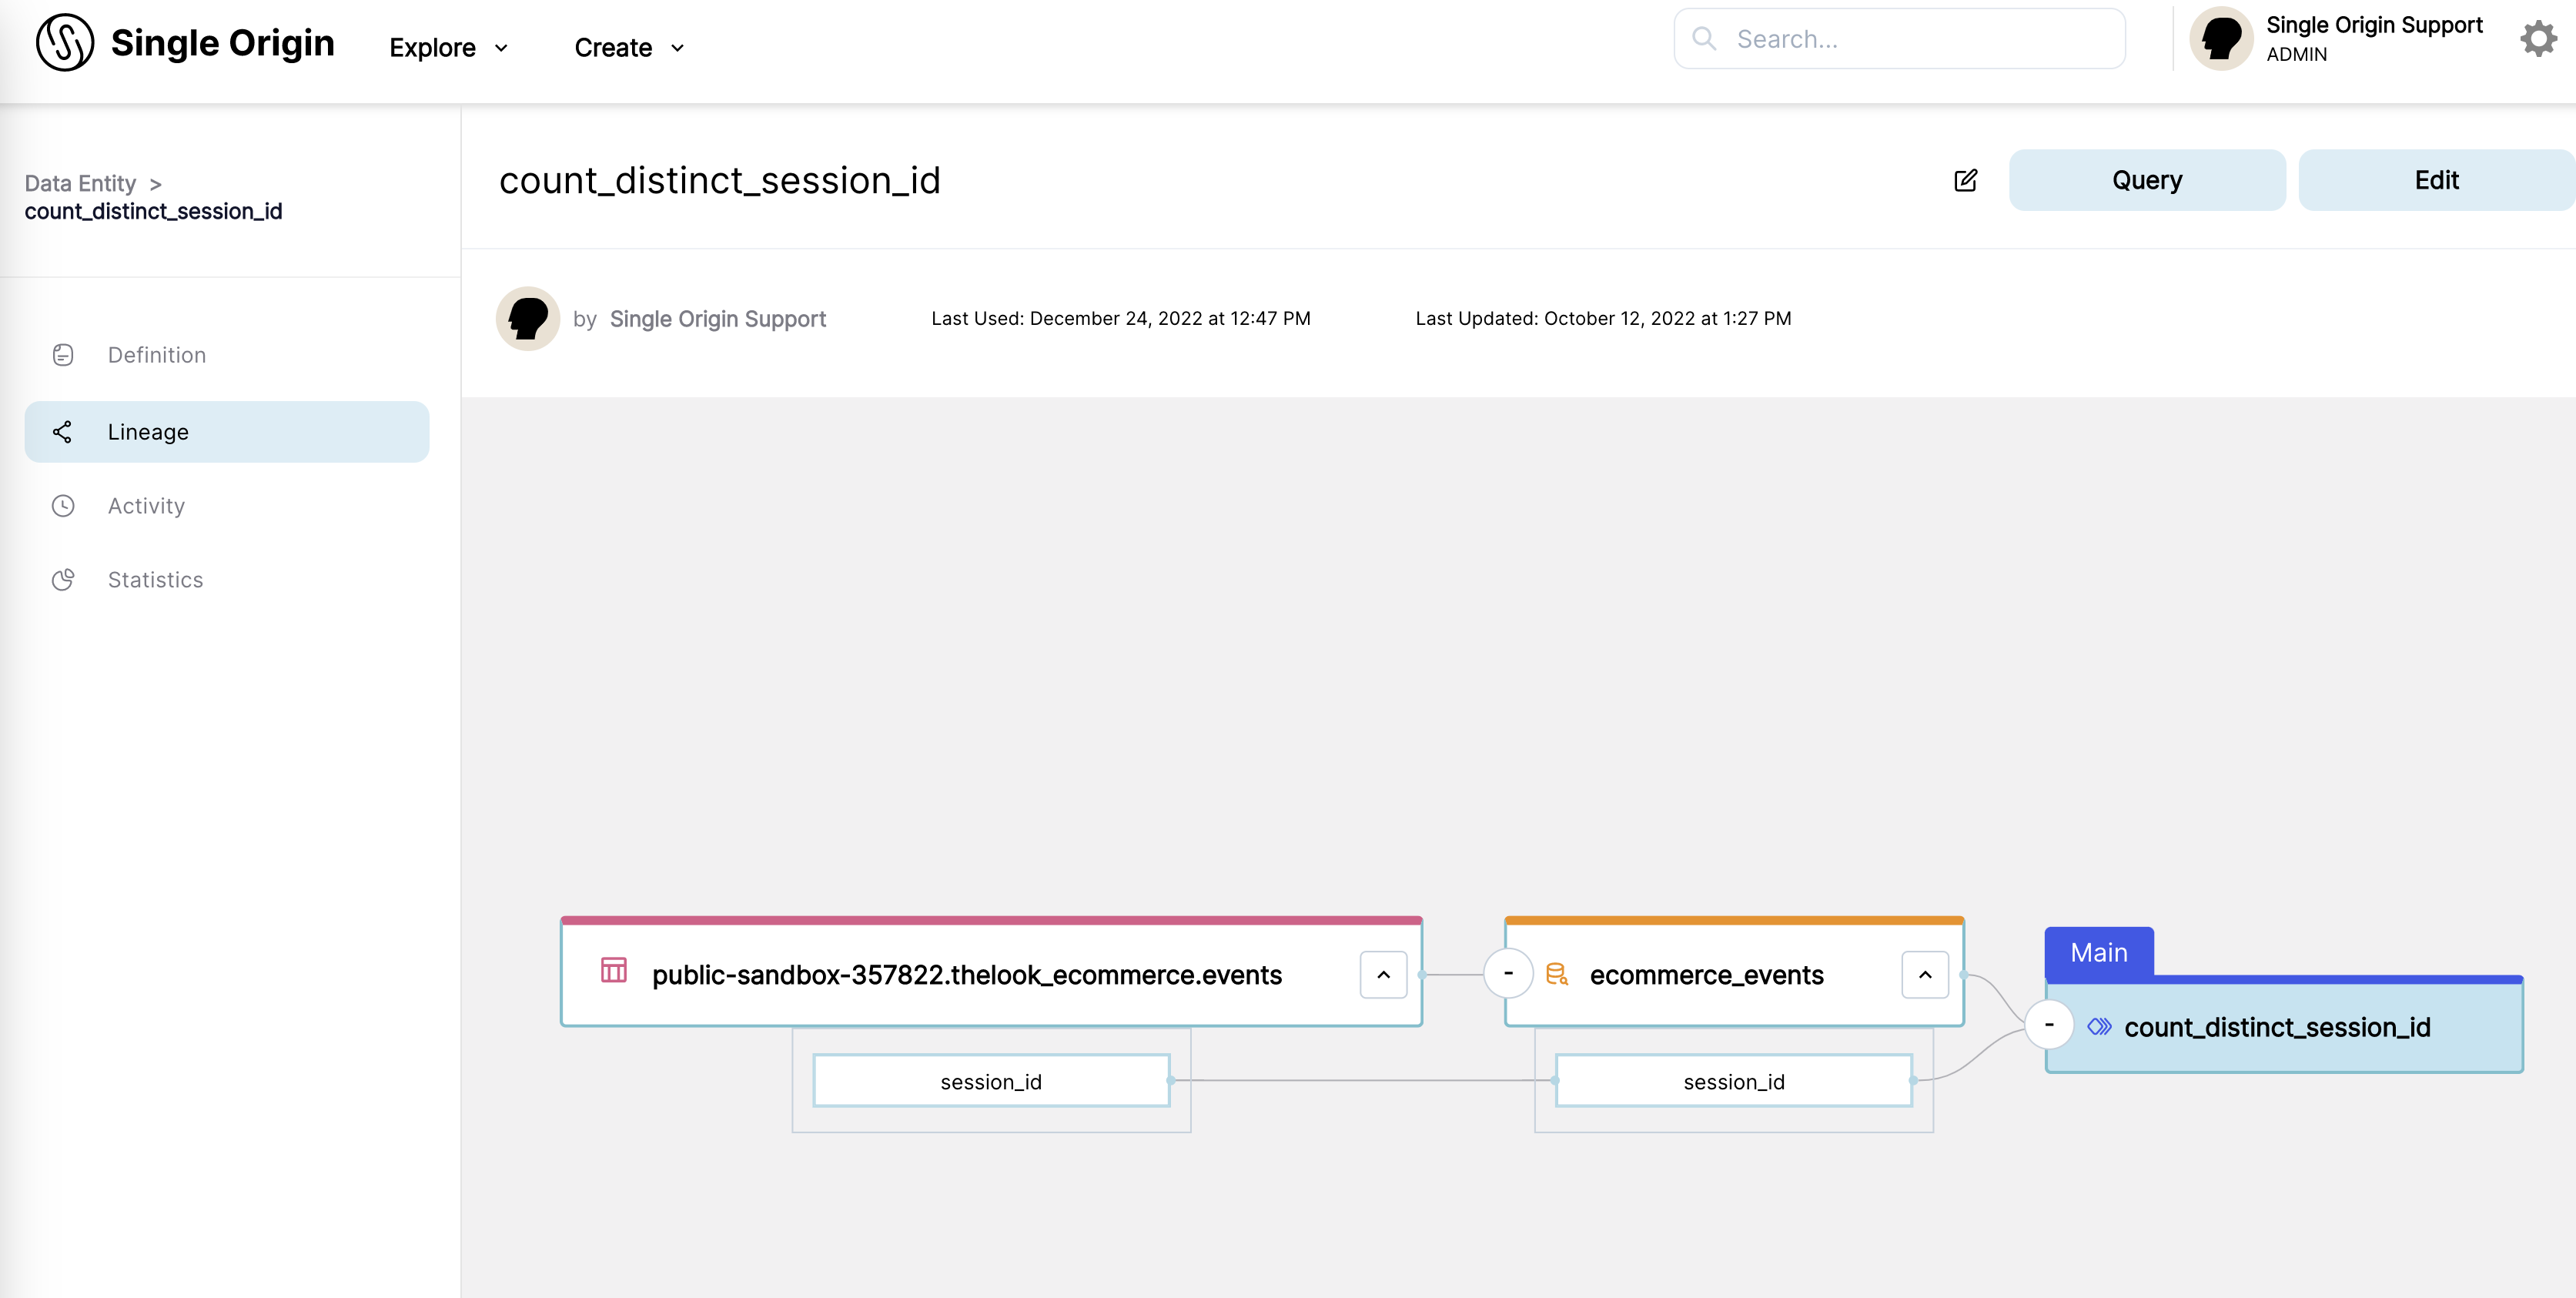Viewport: 2576px width, 1298px height.
Task: Switch to the Definition section
Action: [x=157, y=355]
